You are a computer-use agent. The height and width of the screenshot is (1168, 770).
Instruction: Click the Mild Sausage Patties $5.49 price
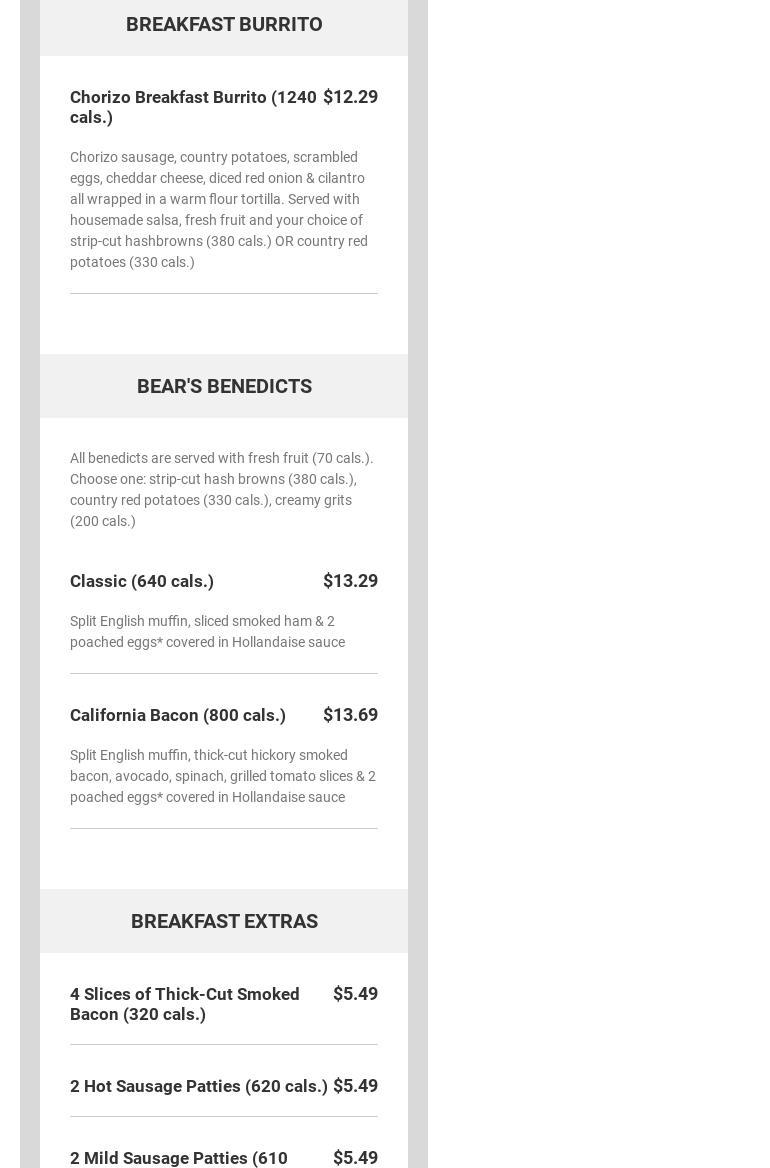(355, 1158)
